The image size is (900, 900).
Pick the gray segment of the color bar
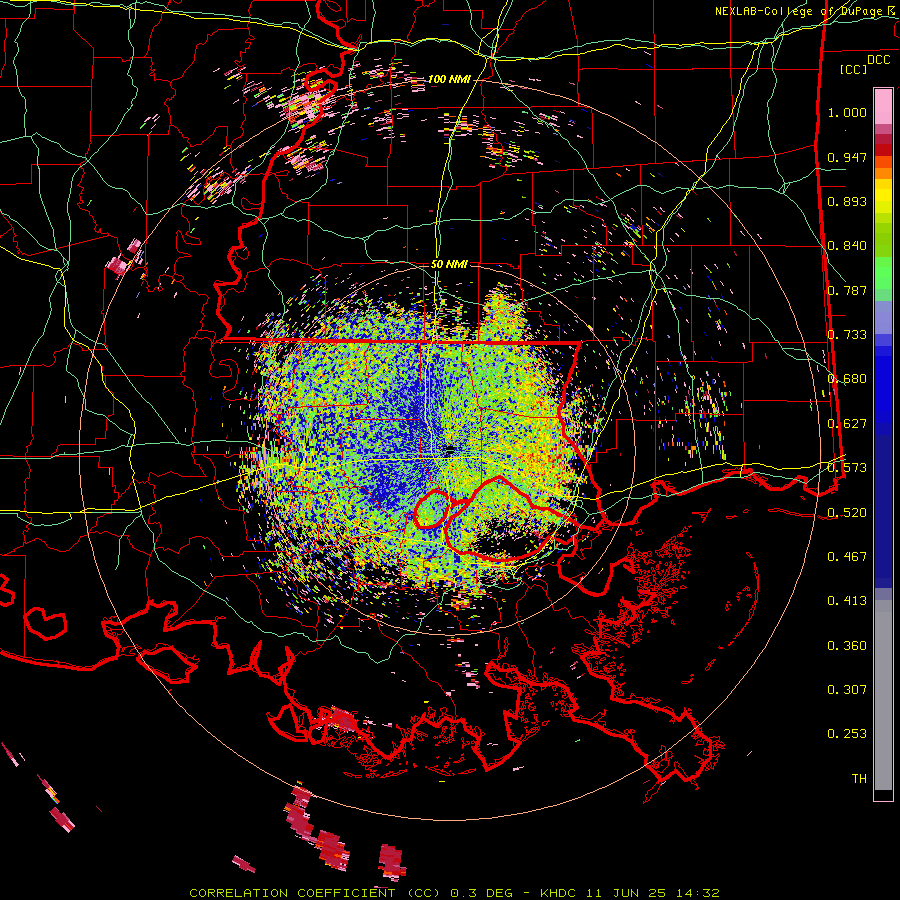(883, 695)
